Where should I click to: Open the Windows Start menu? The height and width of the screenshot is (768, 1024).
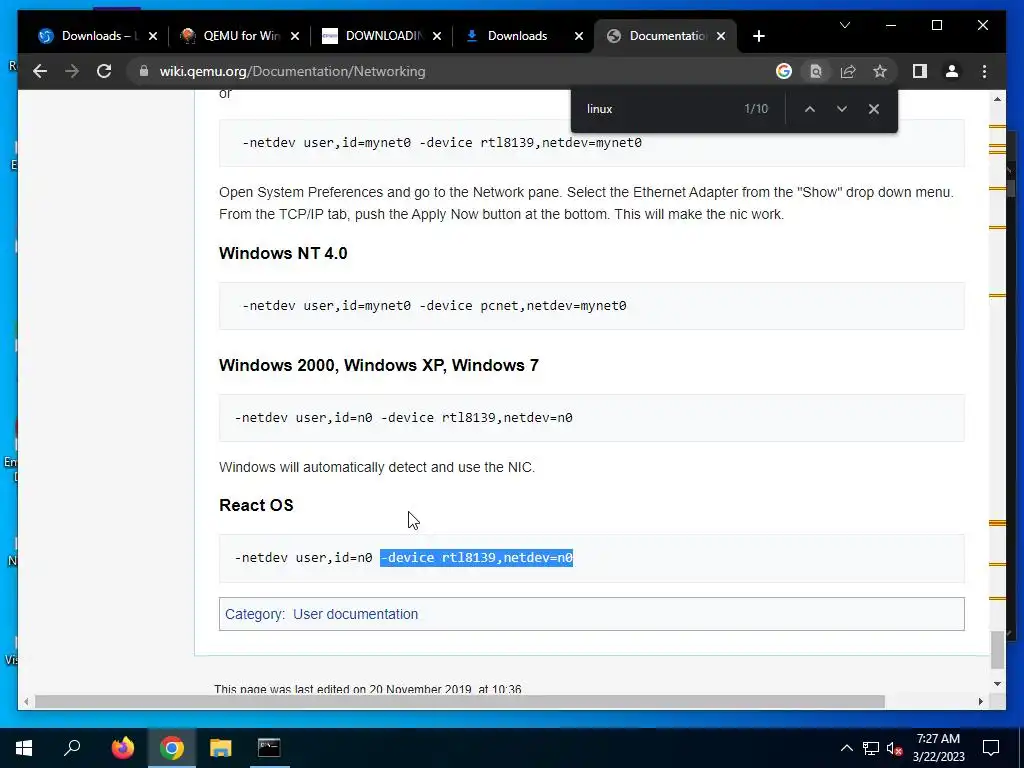[24, 748]
